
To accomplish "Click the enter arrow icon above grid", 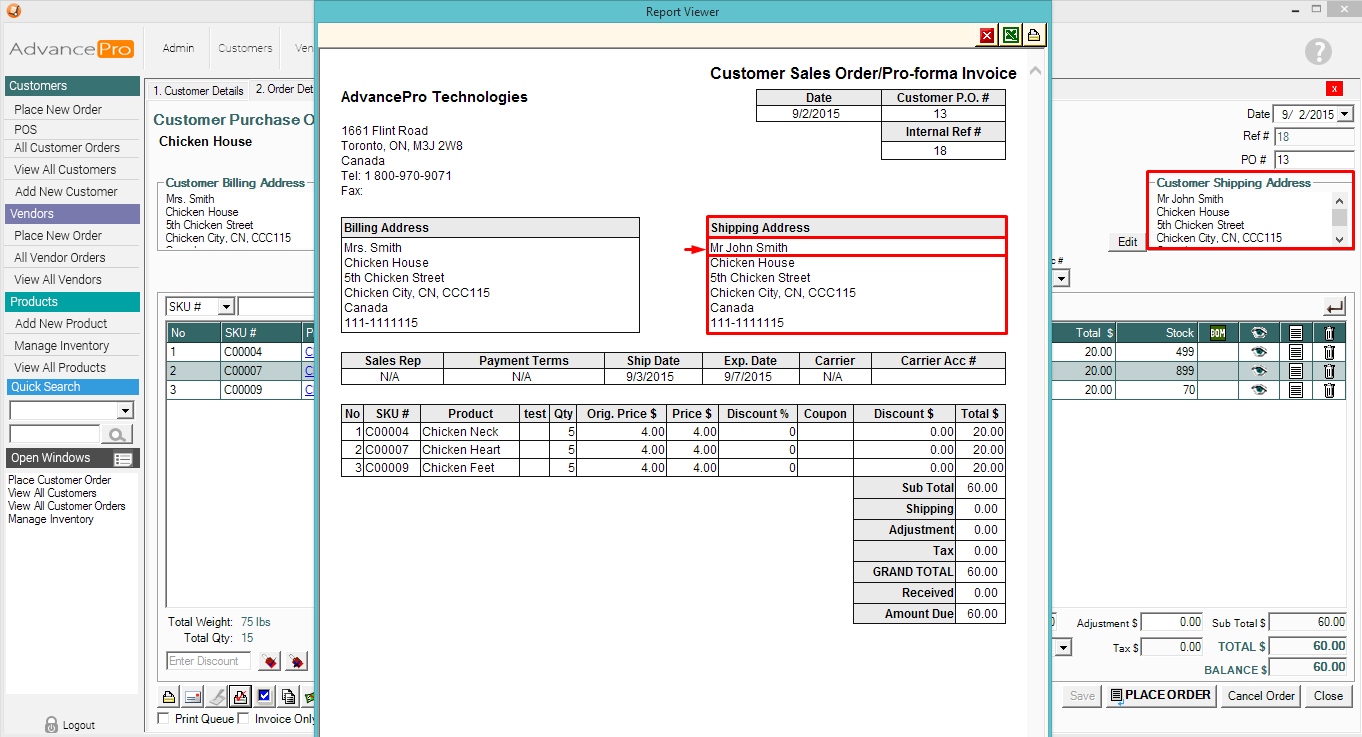I will [x=1334, y=307].
